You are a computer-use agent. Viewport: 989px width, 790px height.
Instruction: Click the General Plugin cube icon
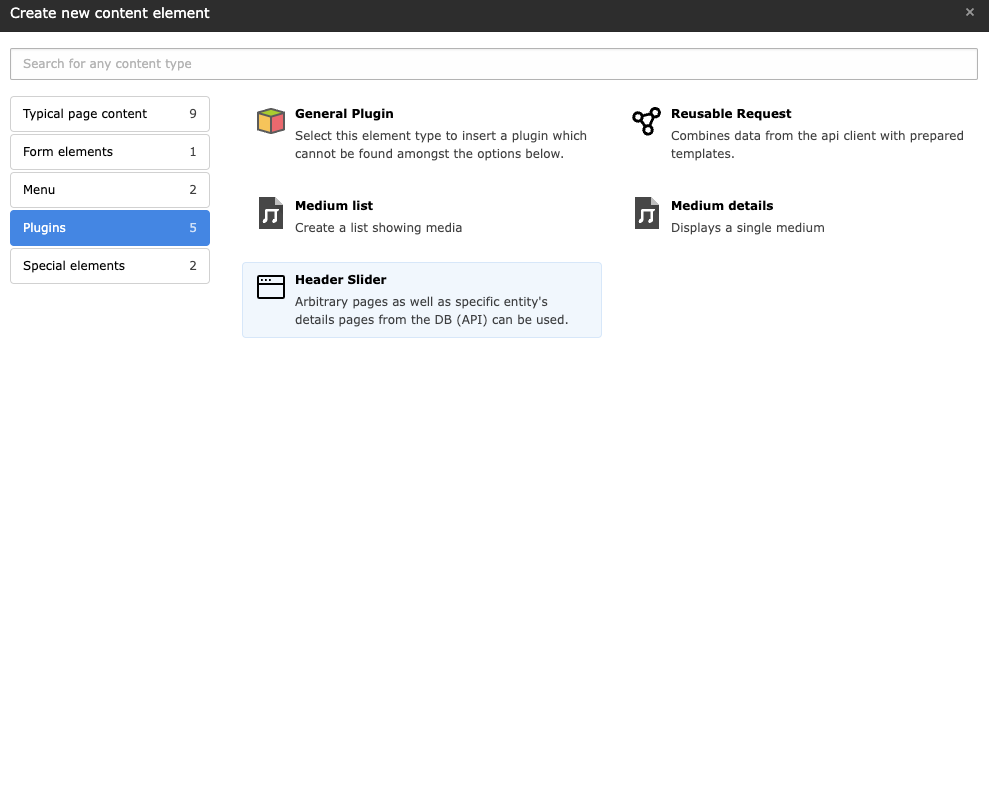click(x=271, y=122)
